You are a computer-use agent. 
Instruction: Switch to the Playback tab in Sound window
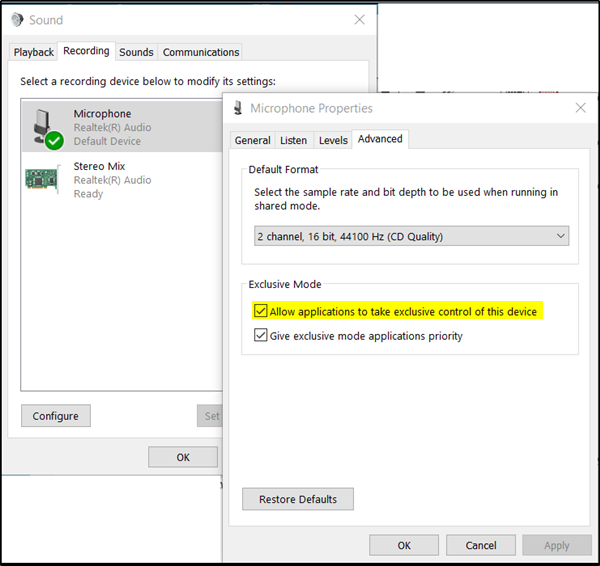pyautogui.click(x=34, y=52)
